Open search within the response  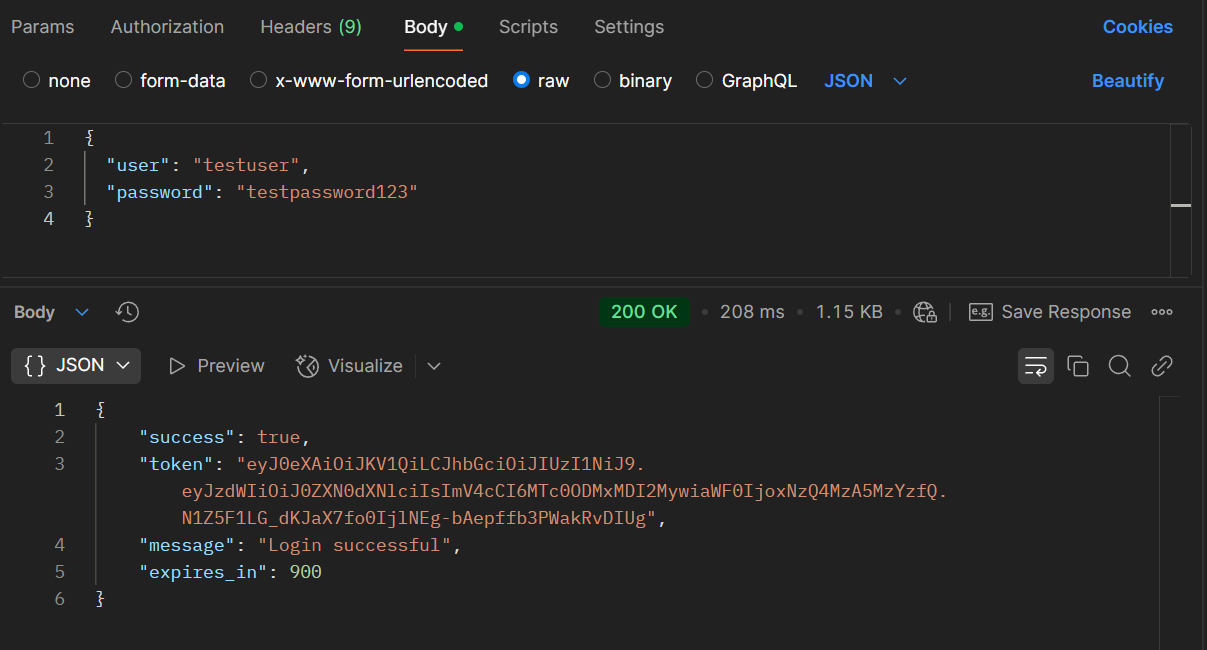coord(1119,366)
